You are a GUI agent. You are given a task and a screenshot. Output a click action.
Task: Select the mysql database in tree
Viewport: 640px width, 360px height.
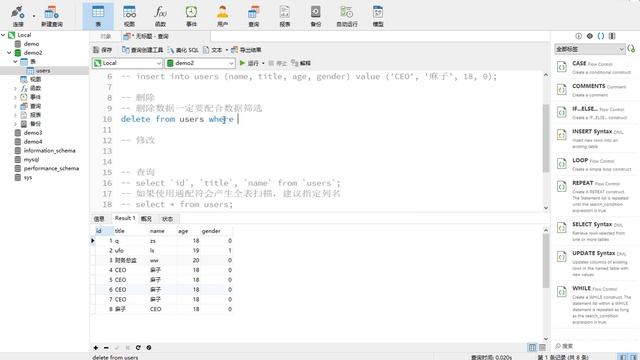31,160
